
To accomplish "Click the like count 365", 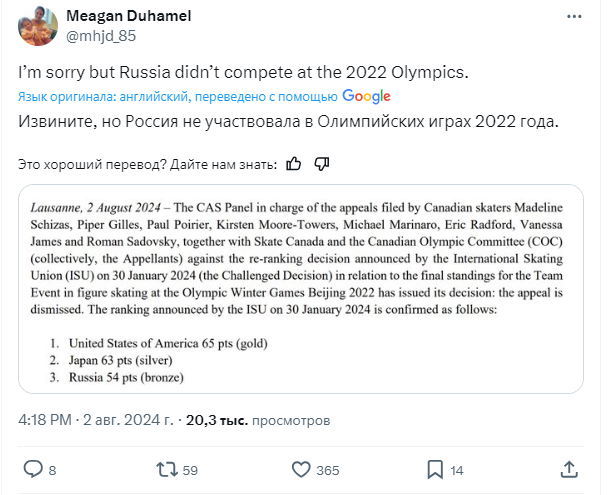I will coord(327,470).
